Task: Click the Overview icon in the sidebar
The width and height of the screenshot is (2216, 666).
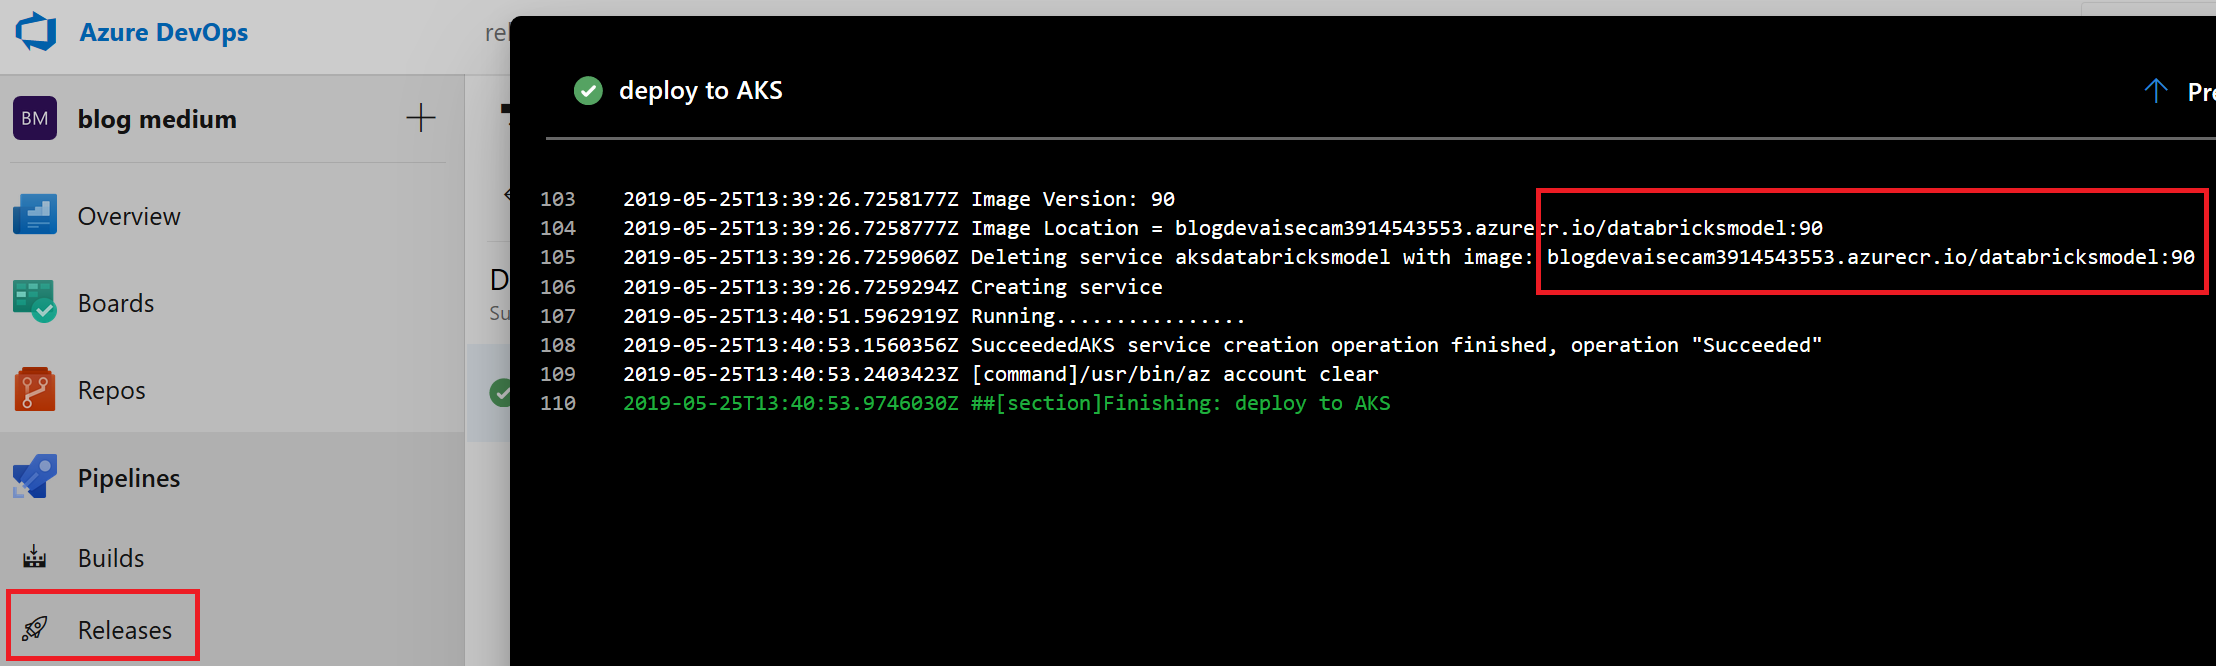Action: coord(35,215)
